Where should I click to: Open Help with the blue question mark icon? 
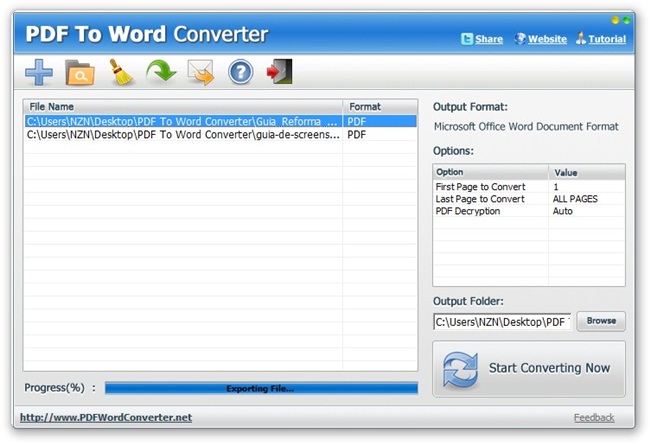240,72
